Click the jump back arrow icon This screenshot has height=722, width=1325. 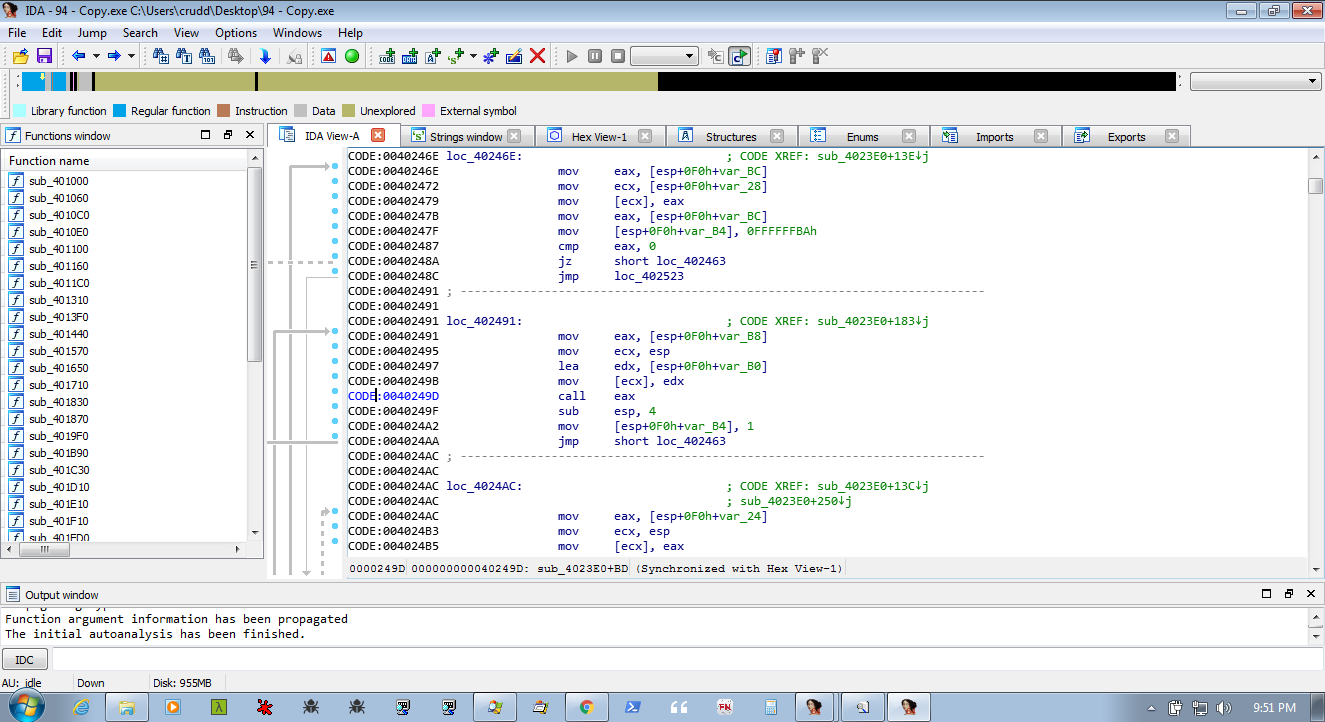[x=78, y=56]
